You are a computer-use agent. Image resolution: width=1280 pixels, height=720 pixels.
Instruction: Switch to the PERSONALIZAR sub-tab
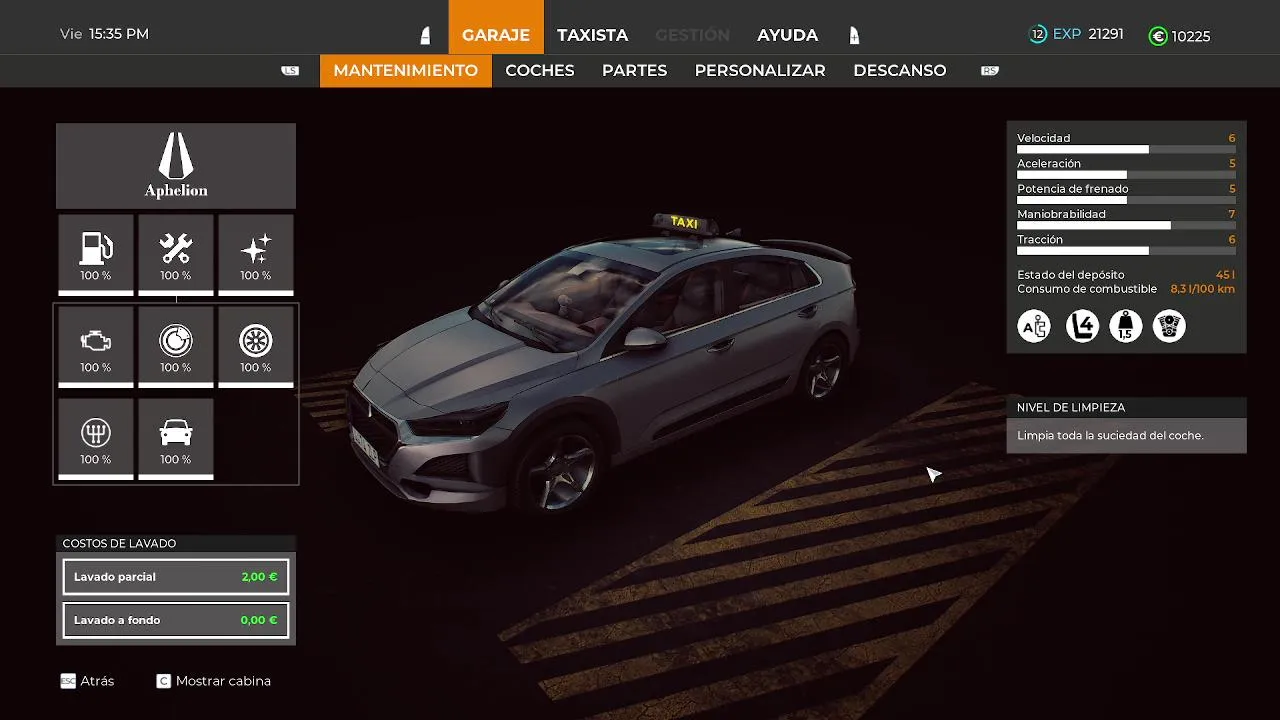[760, 71]
